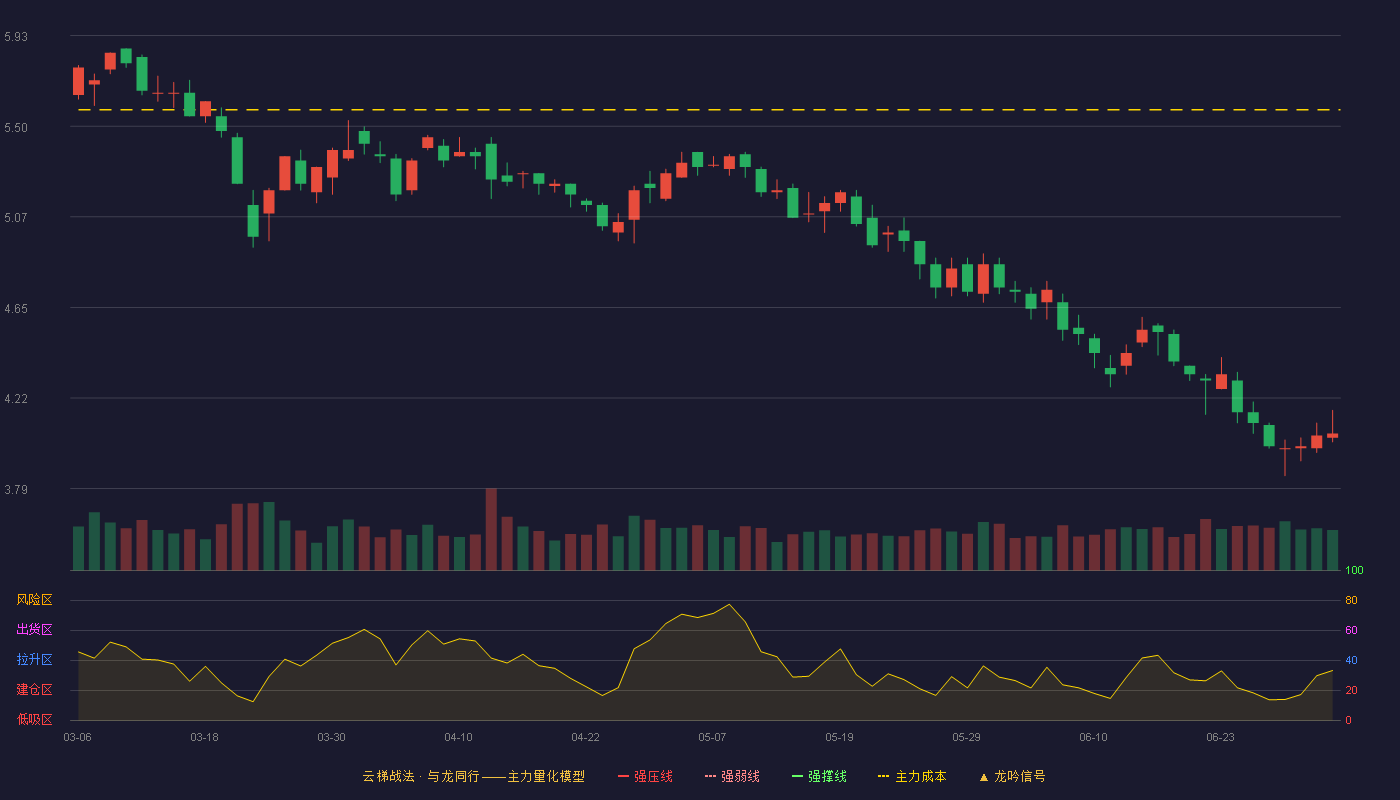Click the 60 indicator axis label

[1351, 630]
